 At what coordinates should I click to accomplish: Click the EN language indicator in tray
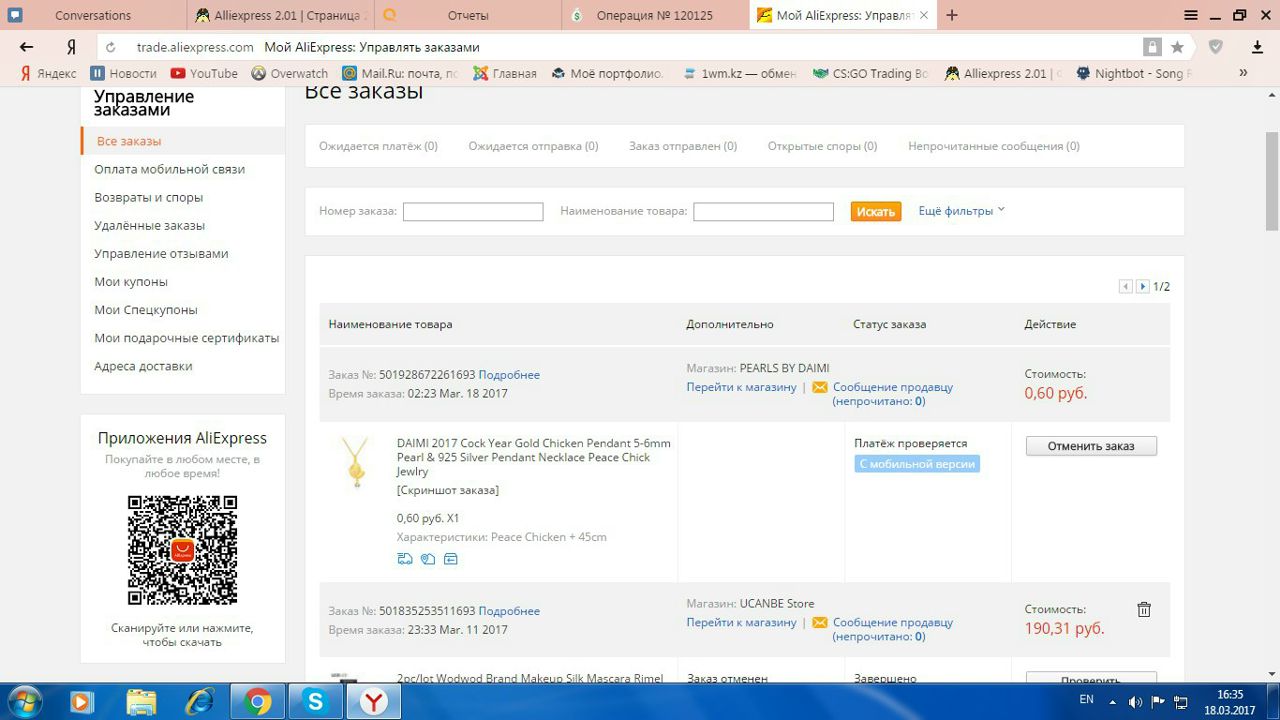(1086, 700)
